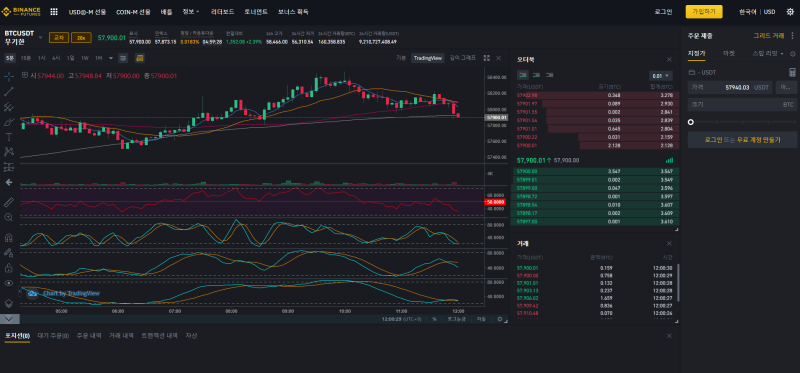
Task: Switch to the market order tab
Action: (729, 53)
